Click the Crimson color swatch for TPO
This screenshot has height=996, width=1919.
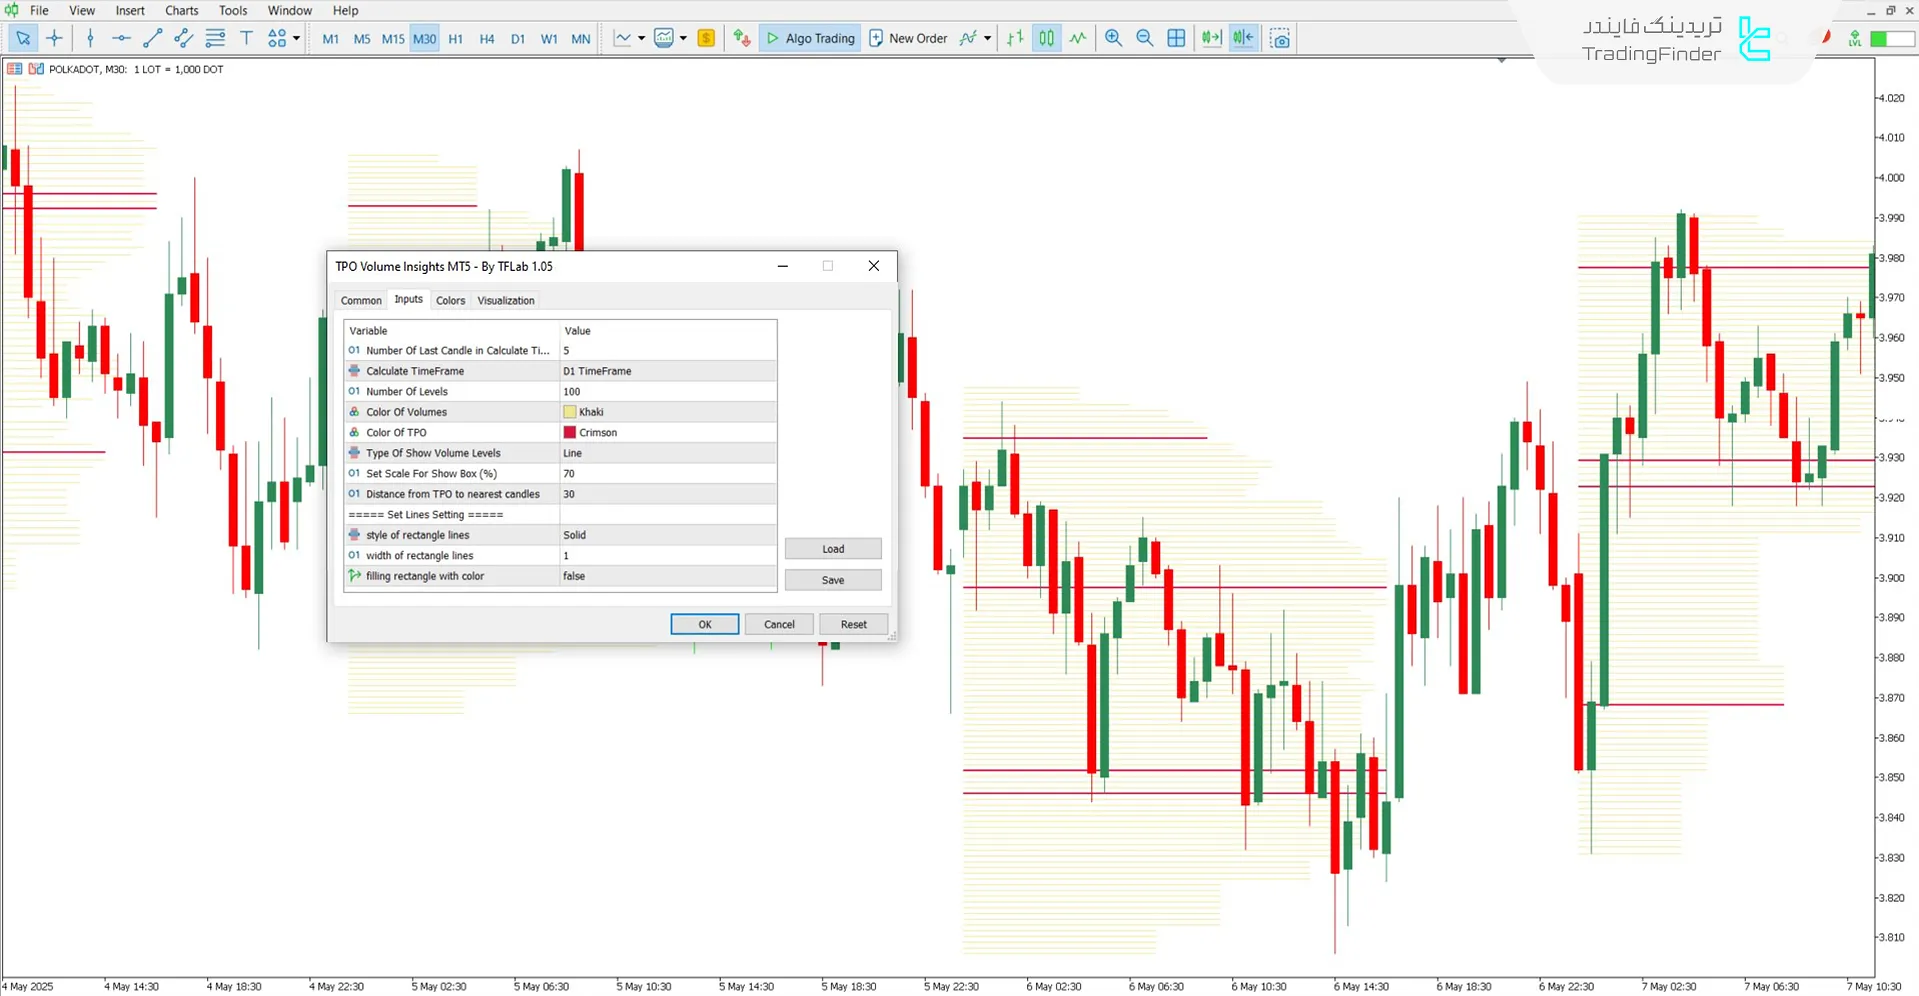coord(570,432)
